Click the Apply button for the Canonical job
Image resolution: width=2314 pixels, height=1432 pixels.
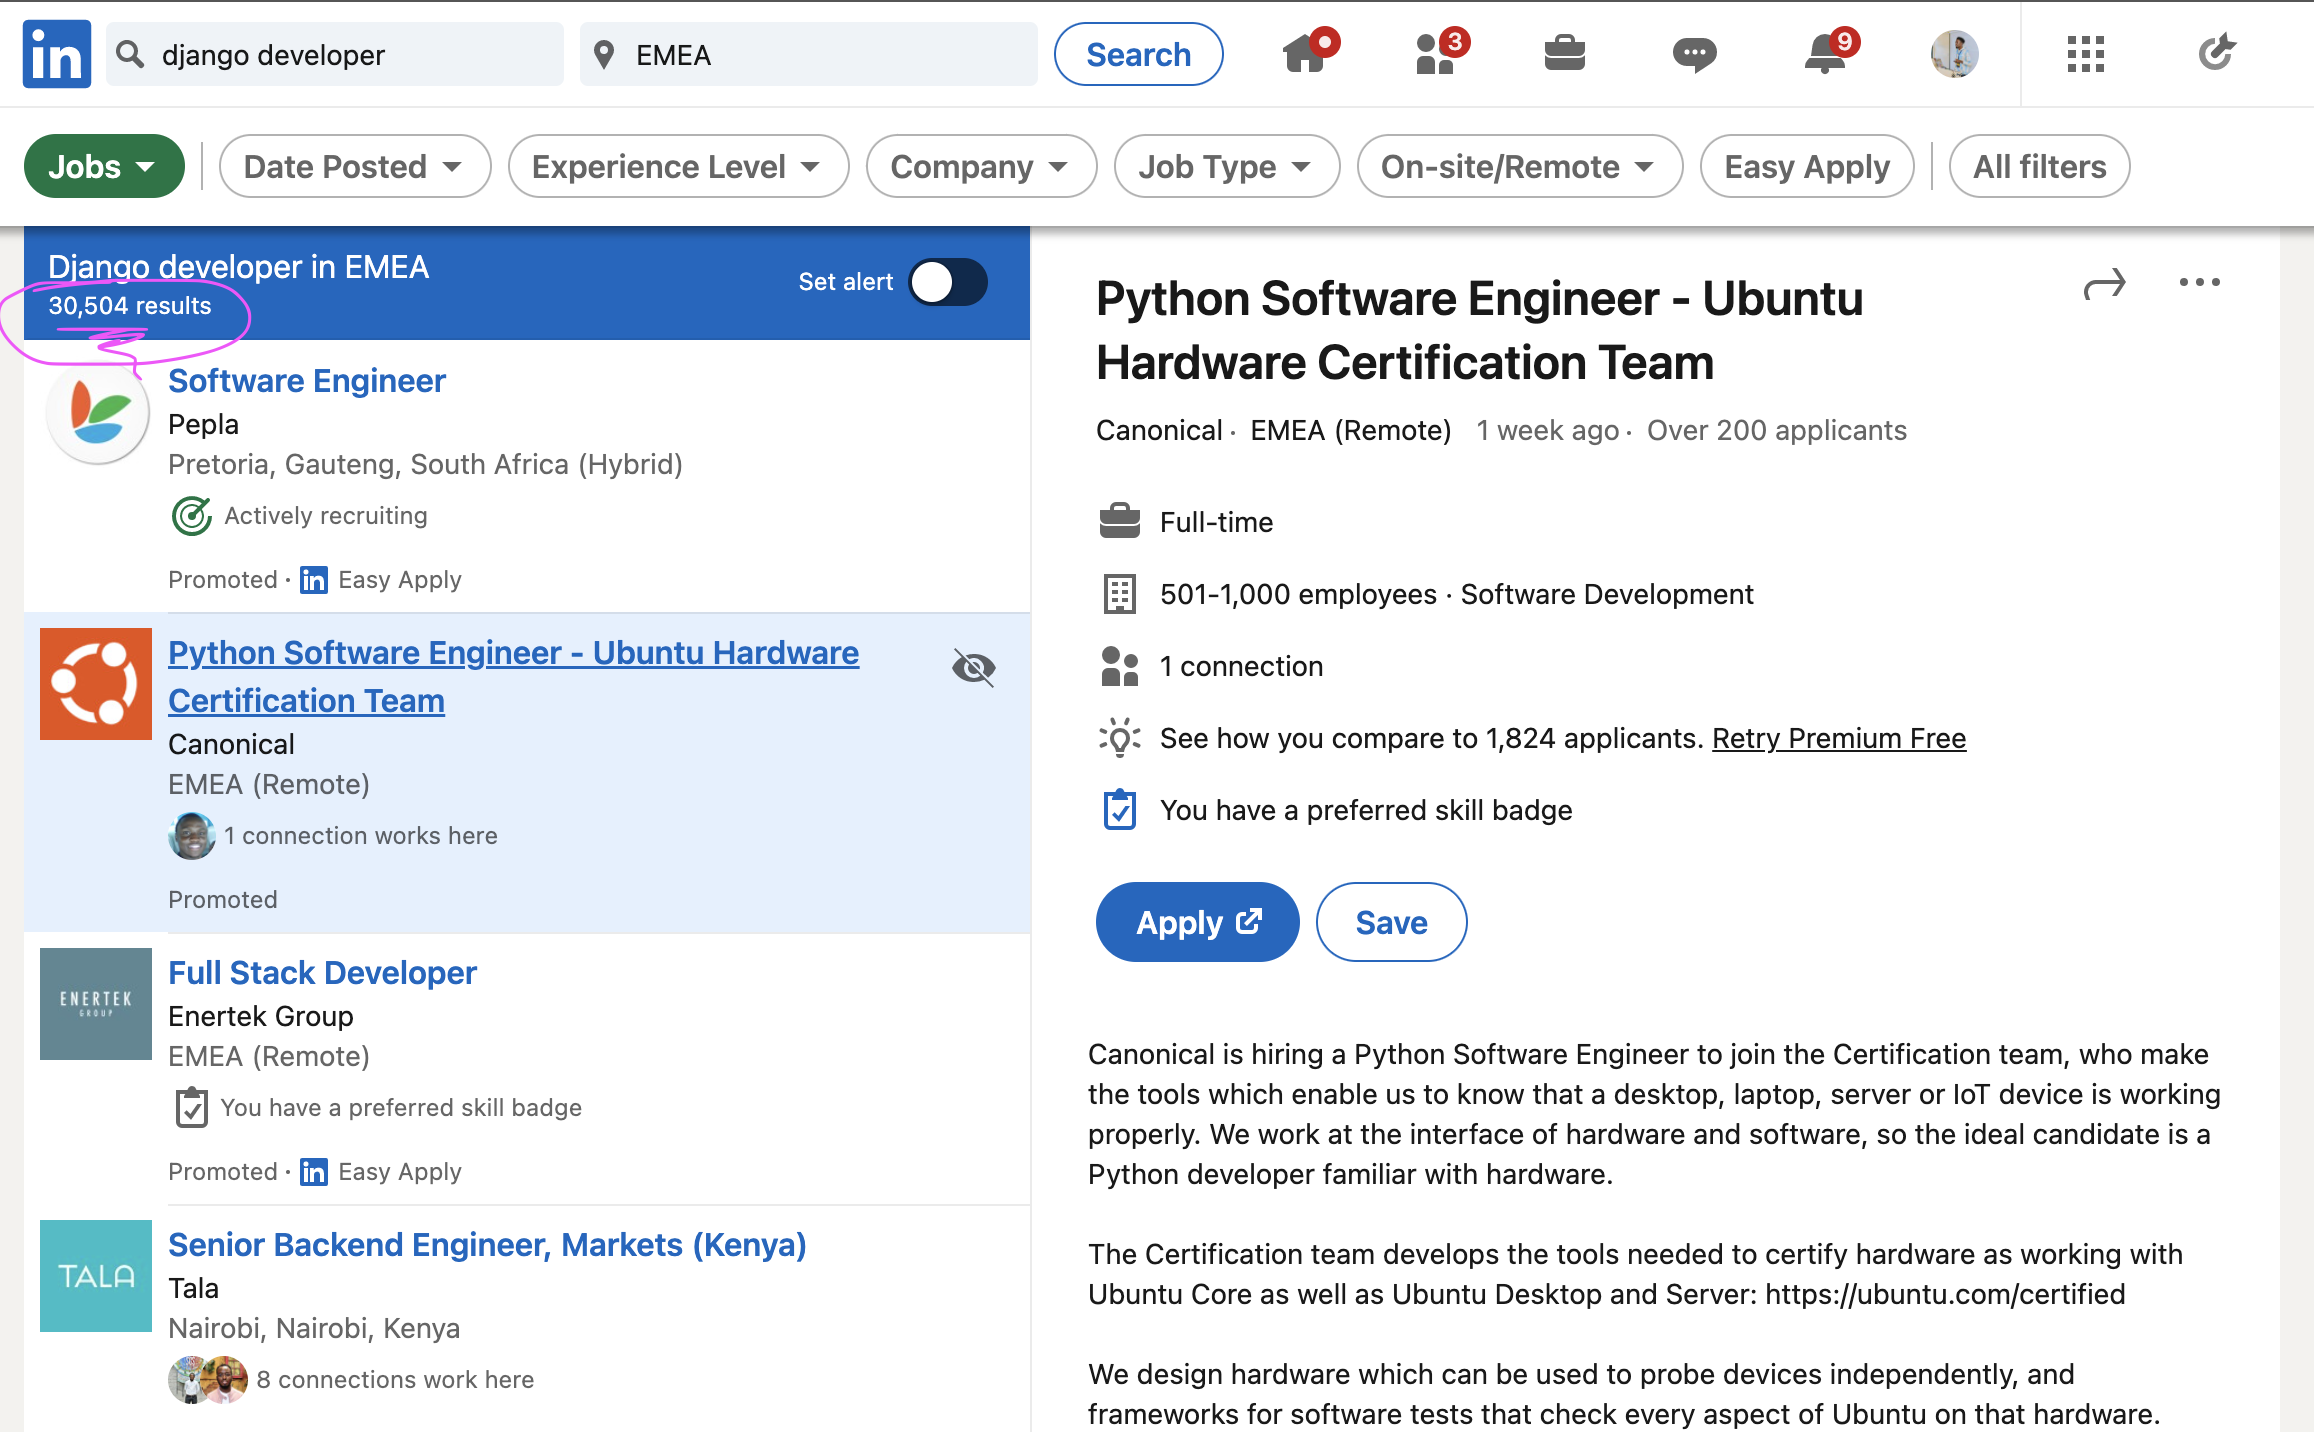click(x=1197, y=921)
